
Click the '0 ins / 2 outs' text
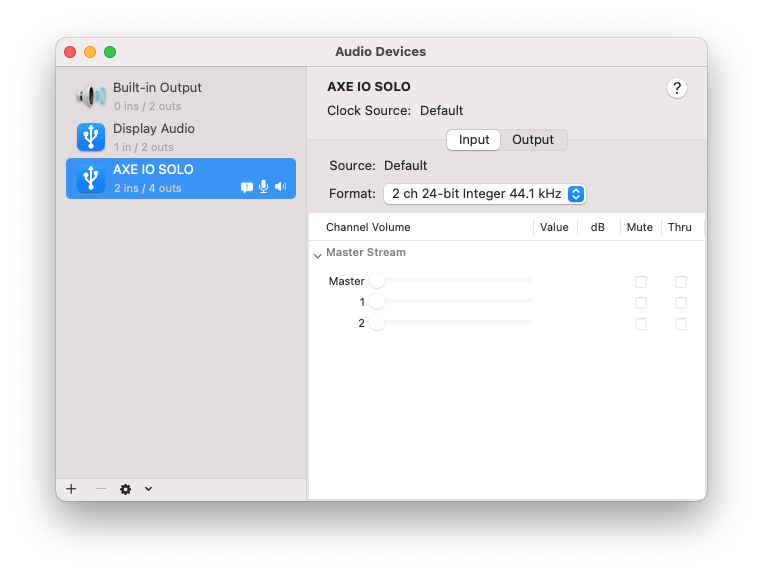pyautogui.click(x=147, y=106)
